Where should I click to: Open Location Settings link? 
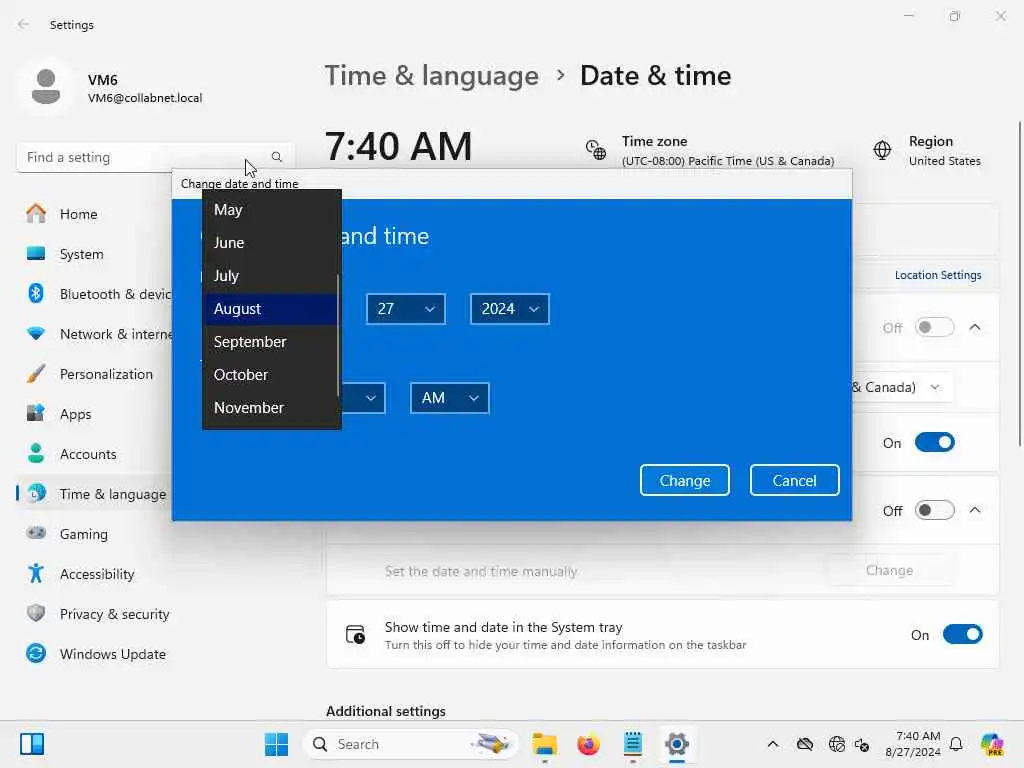[938, 275]
